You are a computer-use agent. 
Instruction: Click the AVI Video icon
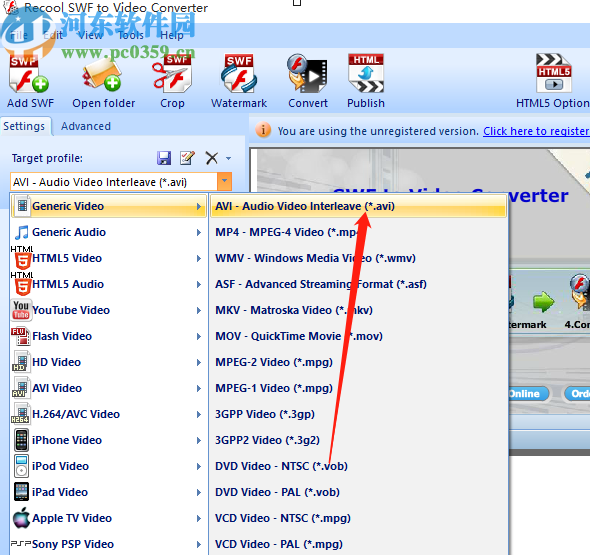click(x=21, y=388)
